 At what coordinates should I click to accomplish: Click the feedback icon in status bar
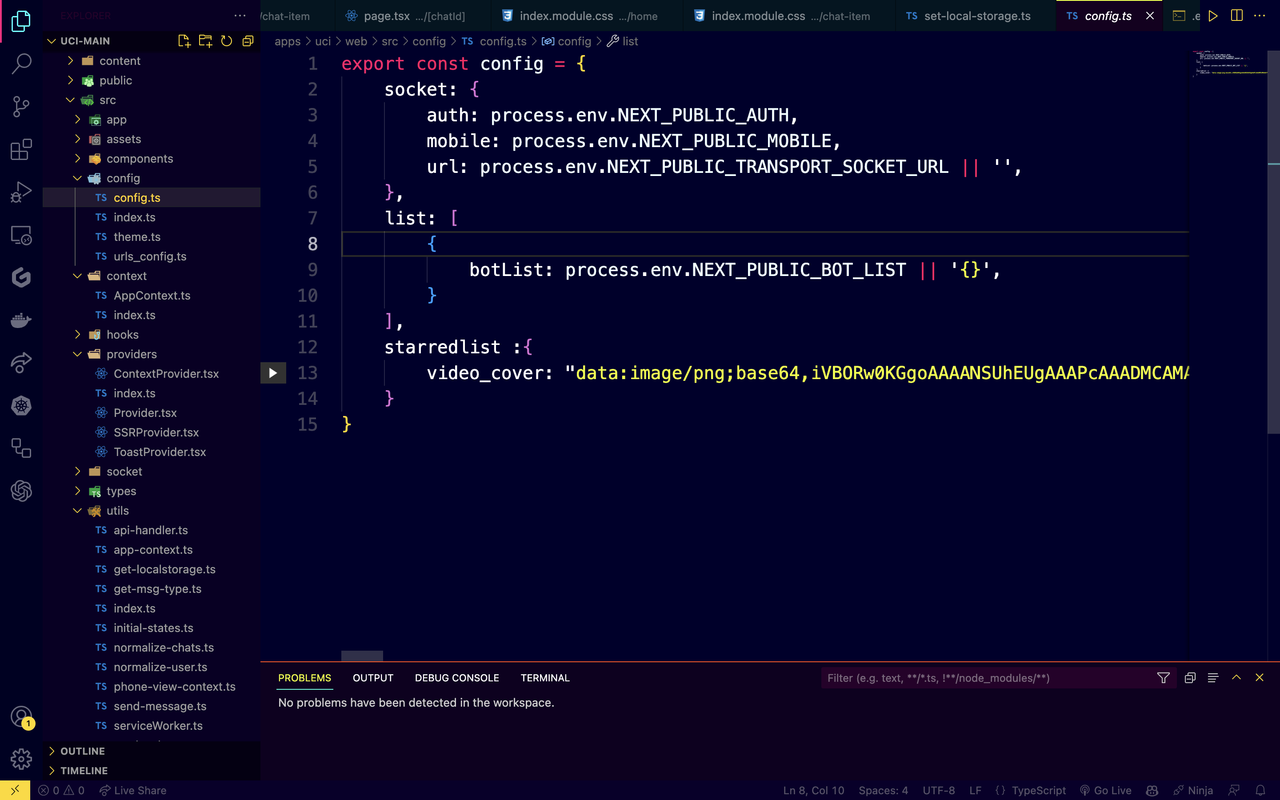1234,790
